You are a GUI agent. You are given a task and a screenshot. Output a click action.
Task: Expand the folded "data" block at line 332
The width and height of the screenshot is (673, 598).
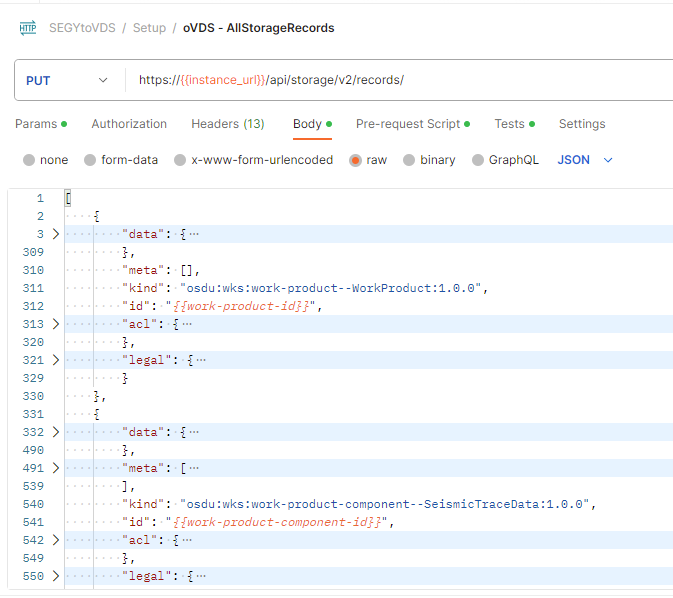coord(56,432)
